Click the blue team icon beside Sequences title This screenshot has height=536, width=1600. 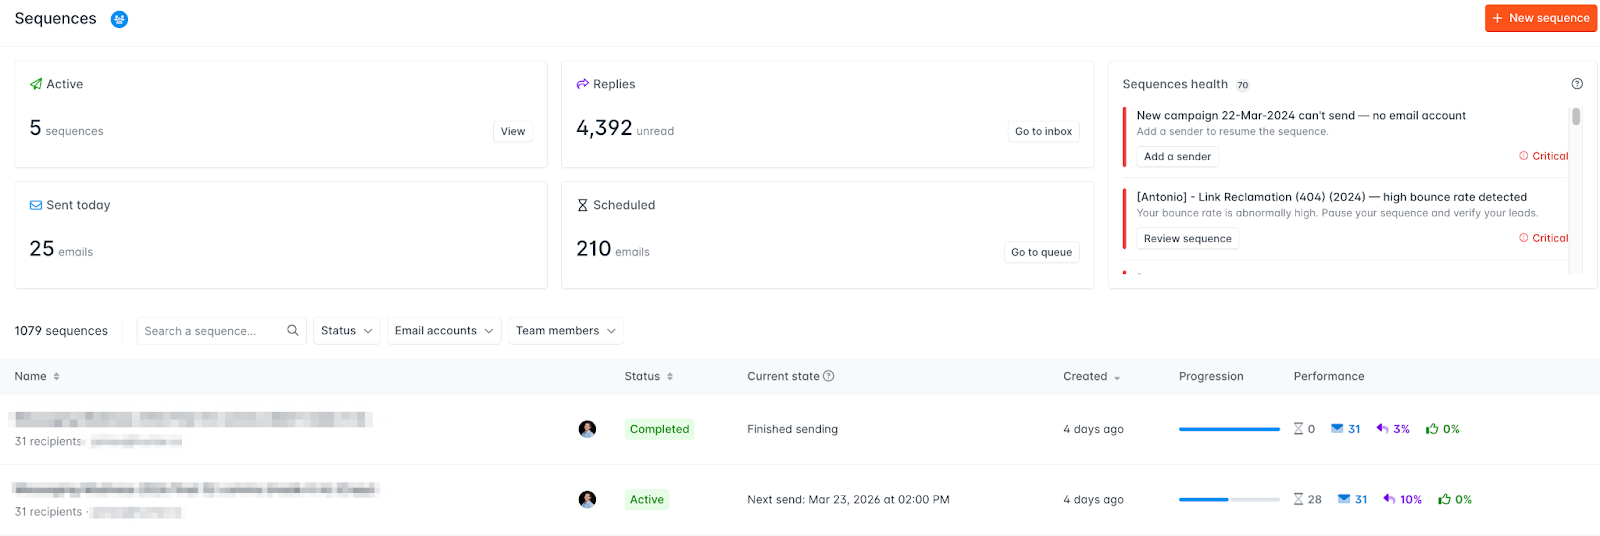tap(119, 19)
